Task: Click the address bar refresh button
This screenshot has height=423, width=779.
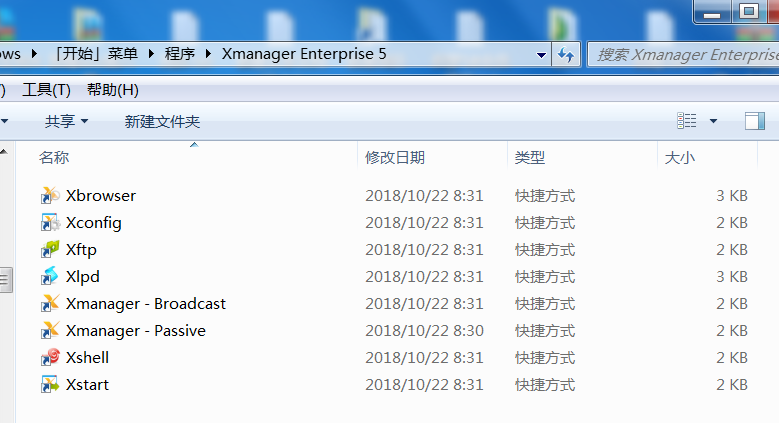Action: point(566,54)
